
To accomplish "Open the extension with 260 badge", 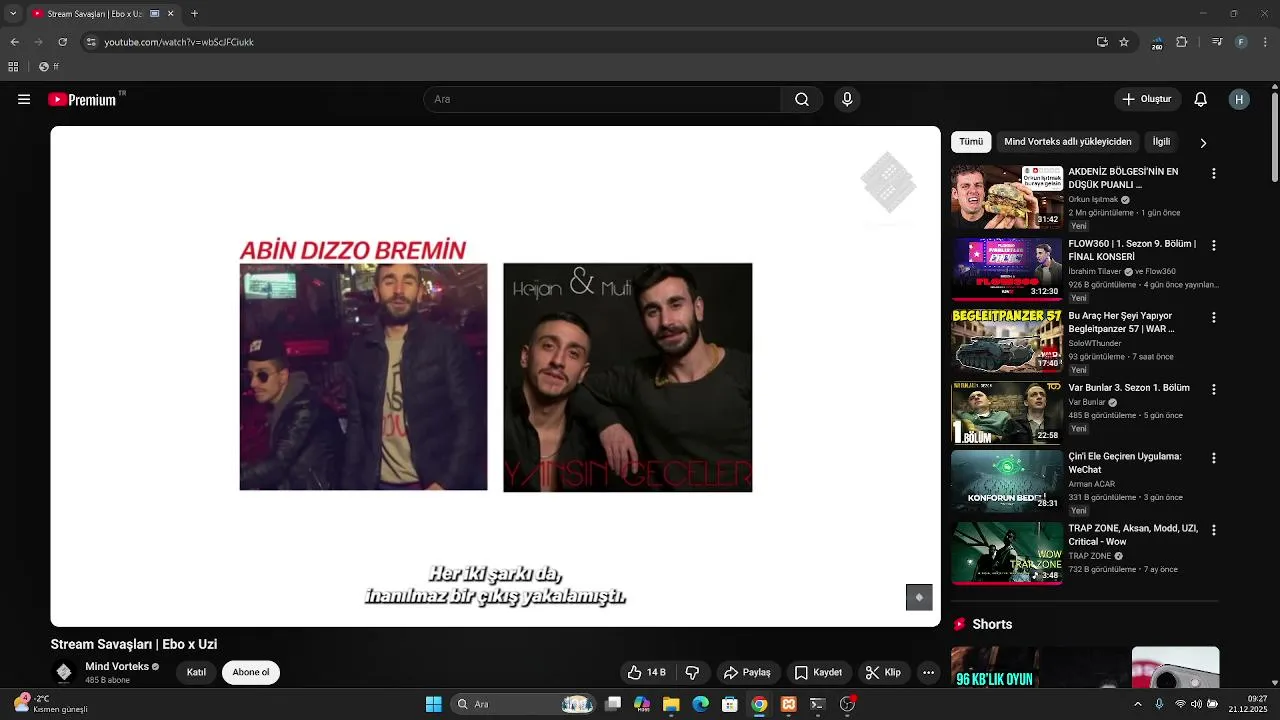I will pyautogui.click(x=1157, y=42).
